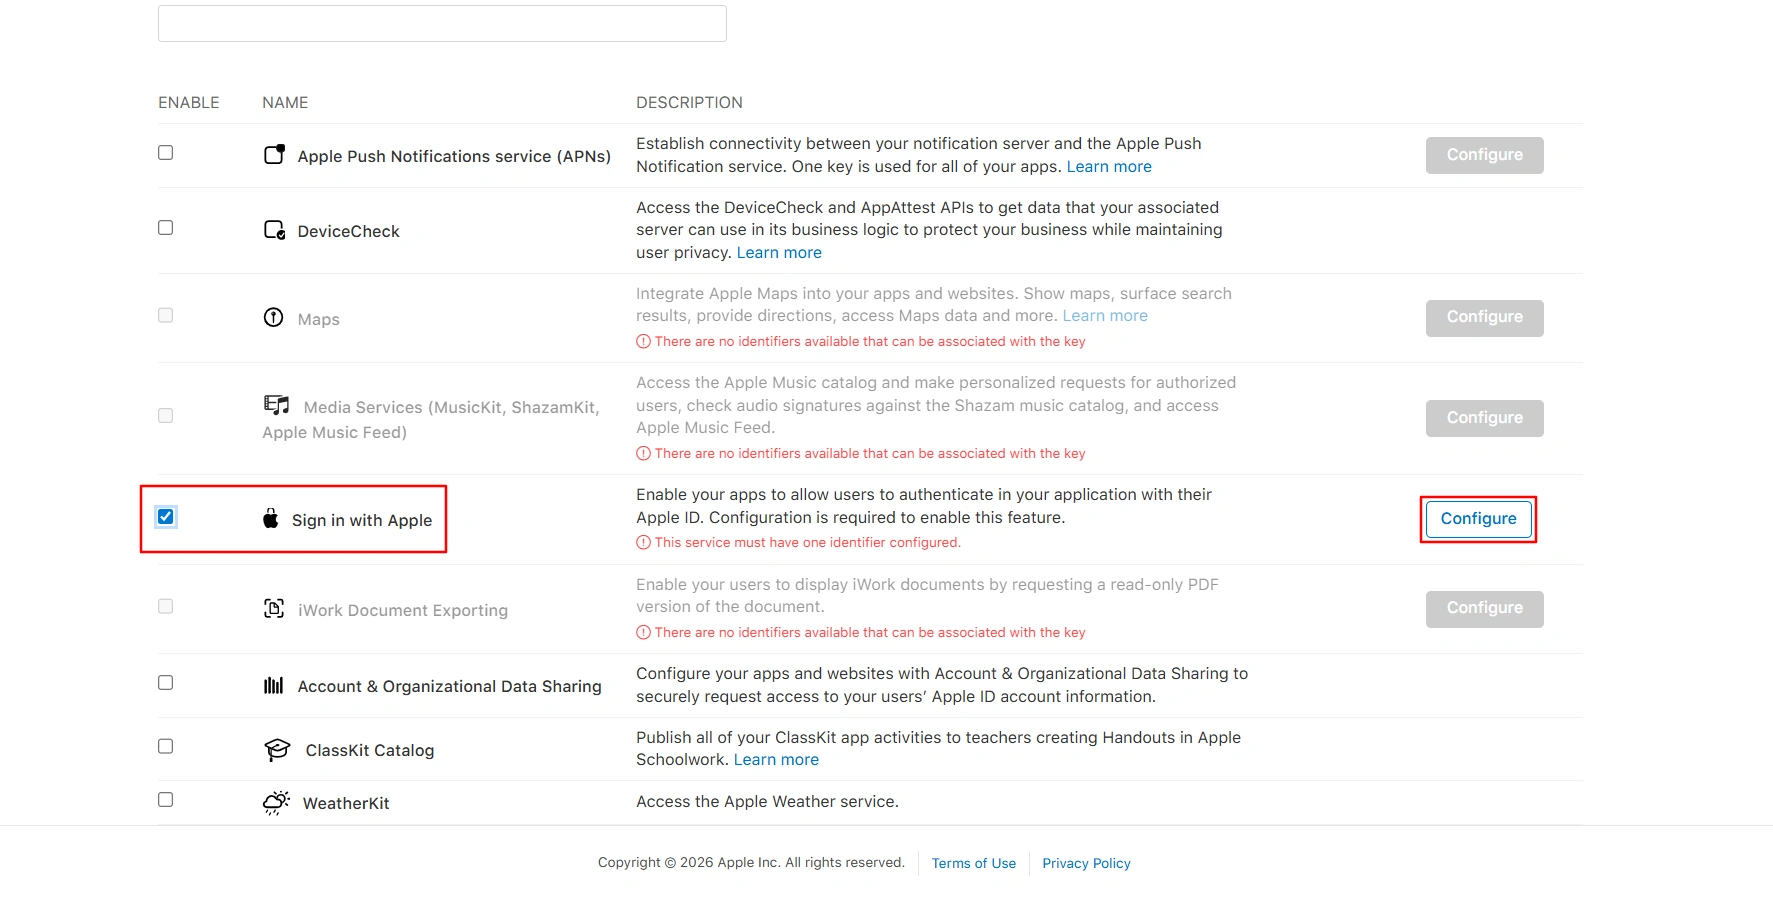Open Learn more link in Maps description
The image size is (1773, 911).
coord(1105,316)
